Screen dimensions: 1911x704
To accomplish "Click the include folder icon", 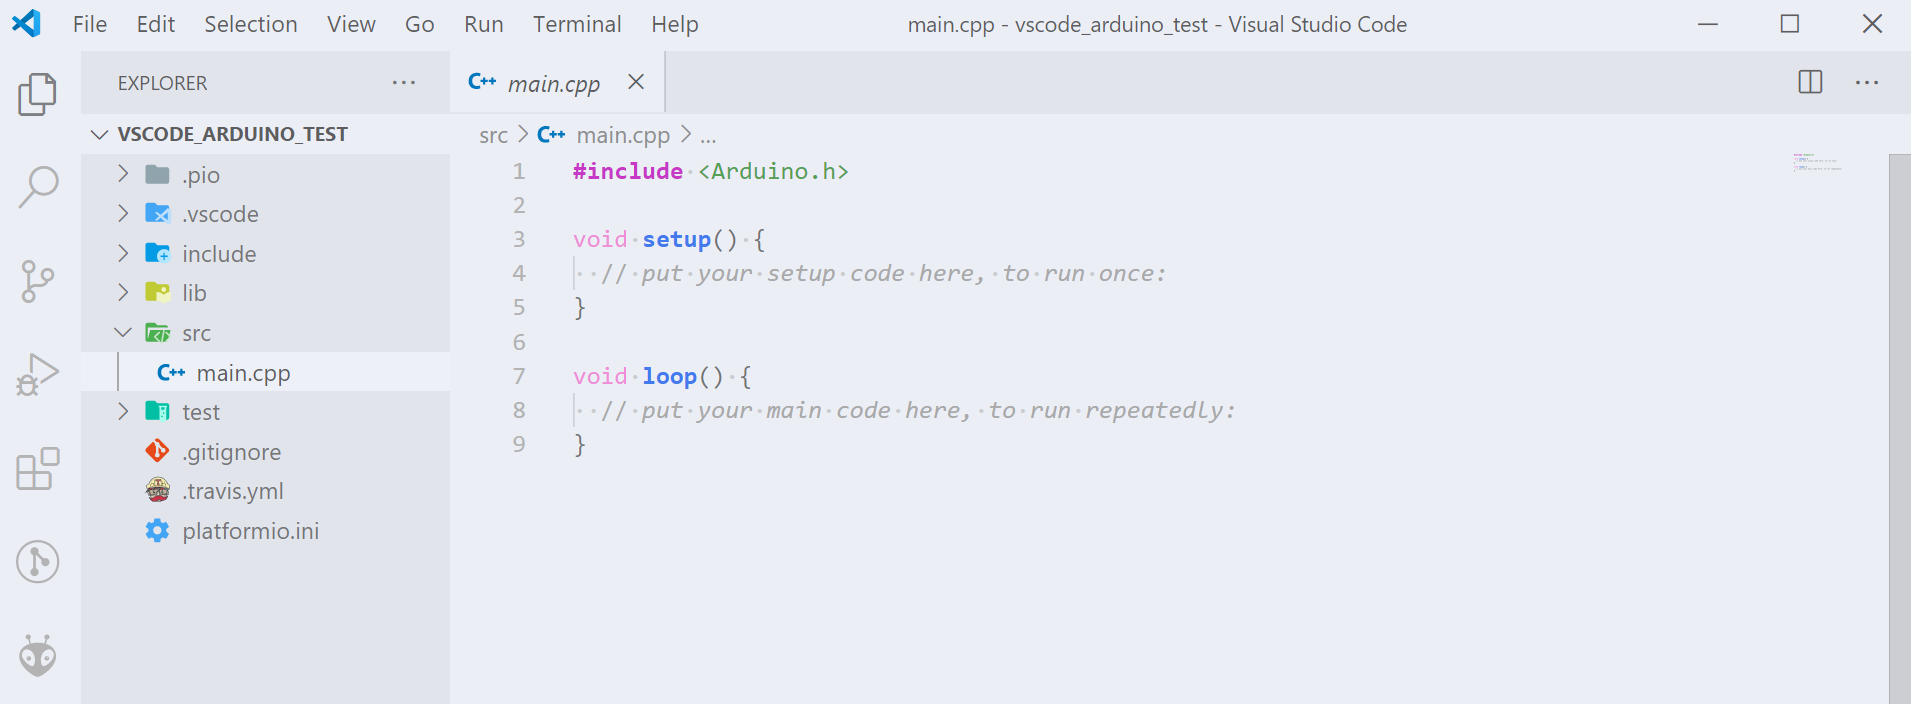I will (x=157, y=253).
